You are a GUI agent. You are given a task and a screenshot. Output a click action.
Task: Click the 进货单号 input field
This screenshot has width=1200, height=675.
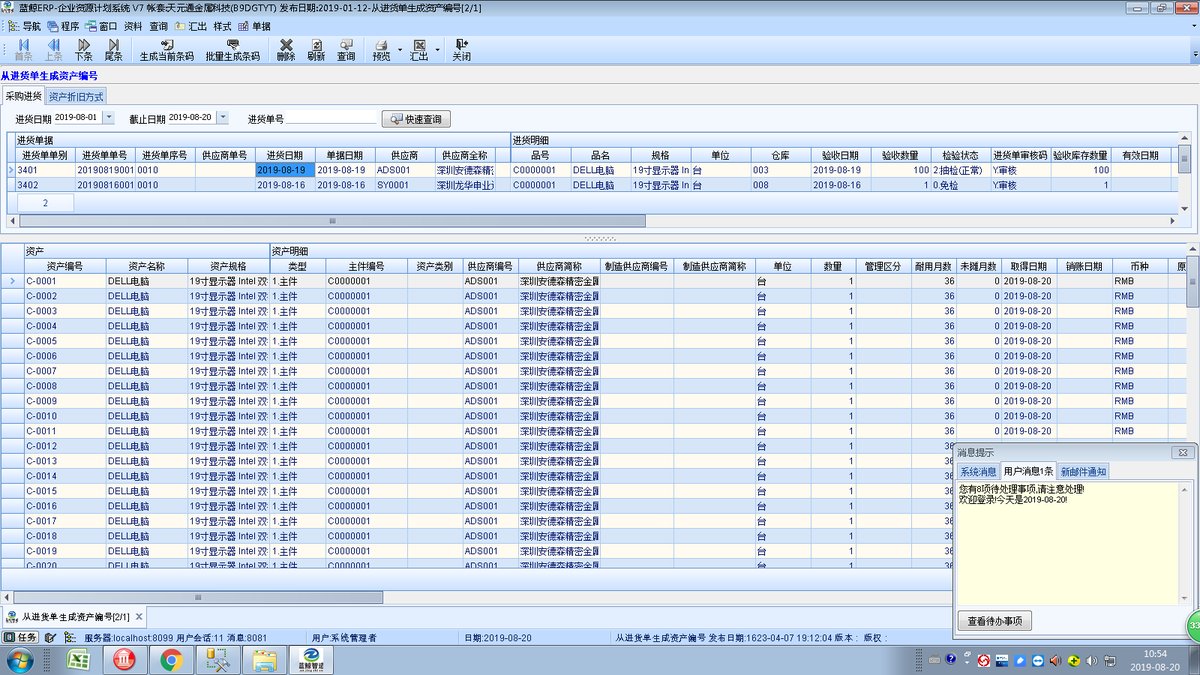tap(332, 119)
